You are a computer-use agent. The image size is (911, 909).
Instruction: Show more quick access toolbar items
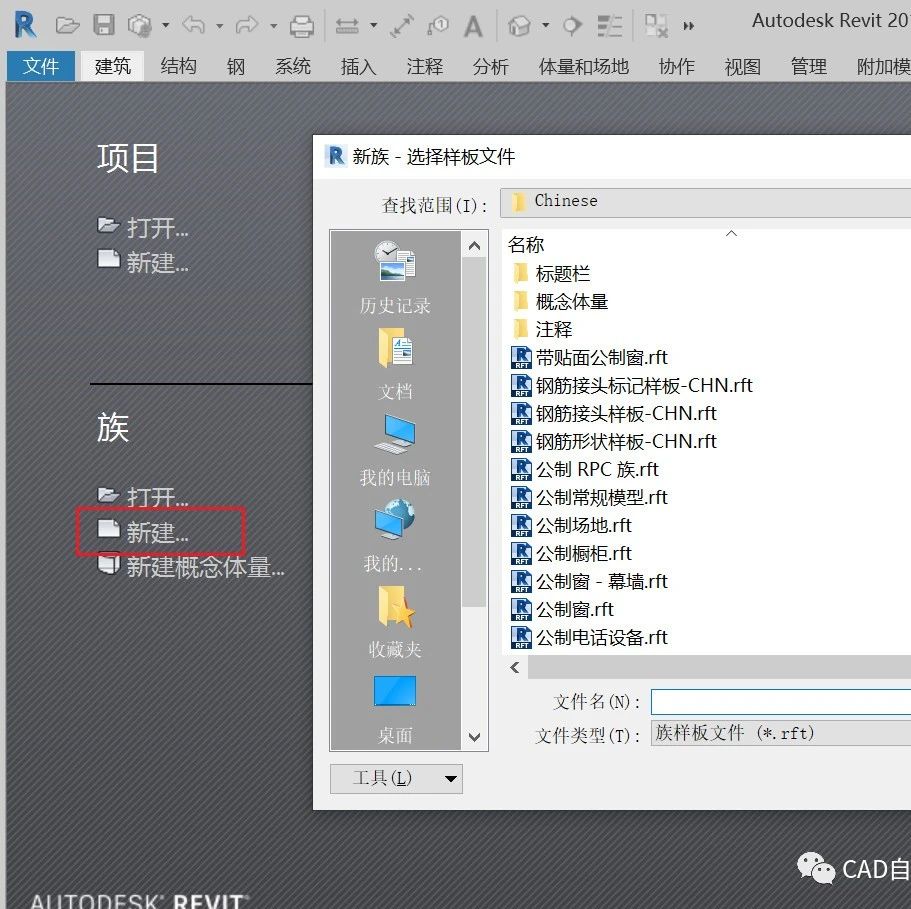688,26
